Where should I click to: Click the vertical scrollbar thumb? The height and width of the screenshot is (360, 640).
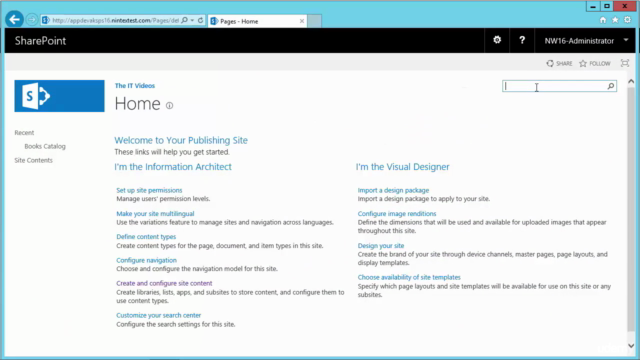click(631, 208)
